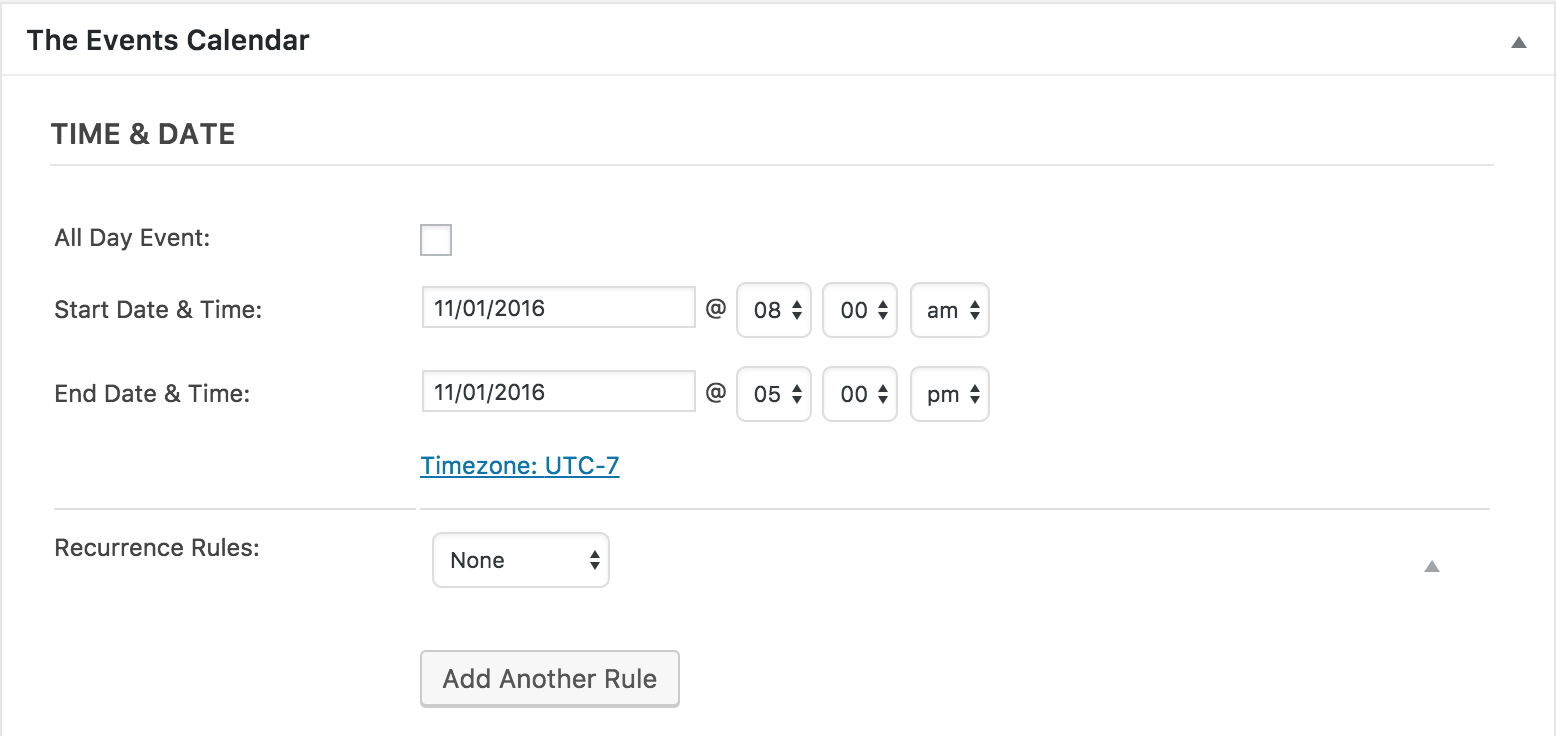
Task: Open the end am/pm dropdown
Action: pos(949,395)
